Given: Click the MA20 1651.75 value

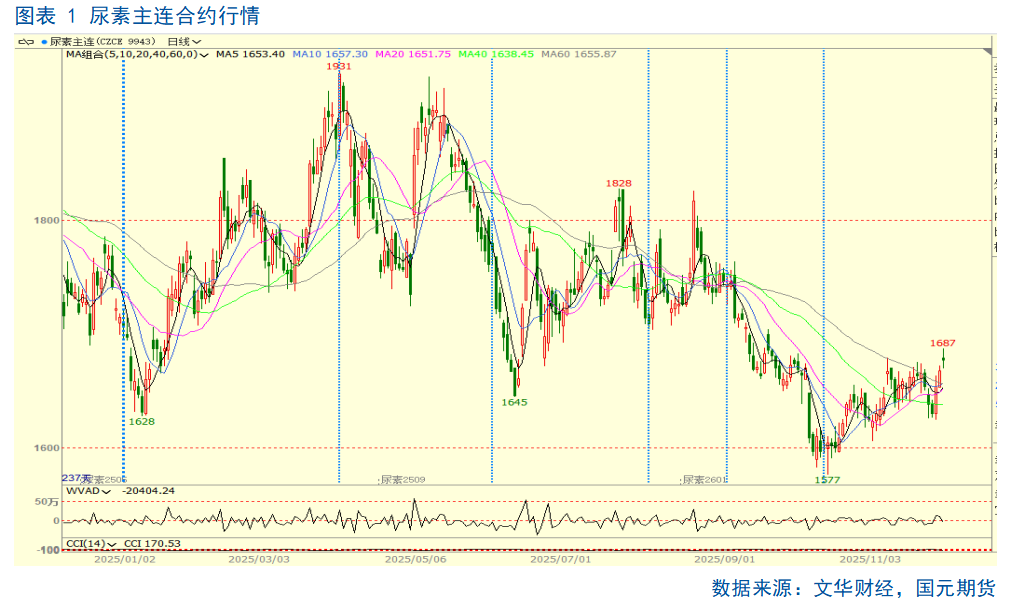Looking at the screenshot, I should [413, 54].
